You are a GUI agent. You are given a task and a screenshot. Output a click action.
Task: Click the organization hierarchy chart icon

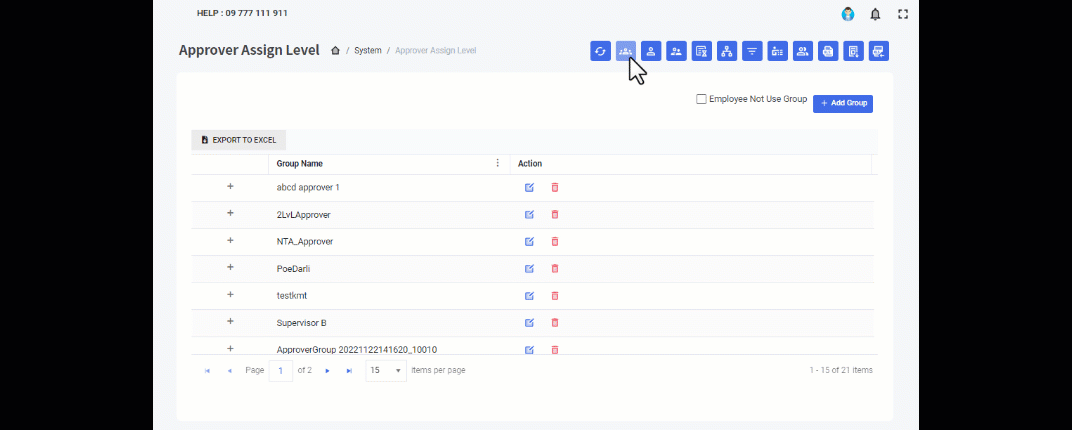[x=727, y=51]
